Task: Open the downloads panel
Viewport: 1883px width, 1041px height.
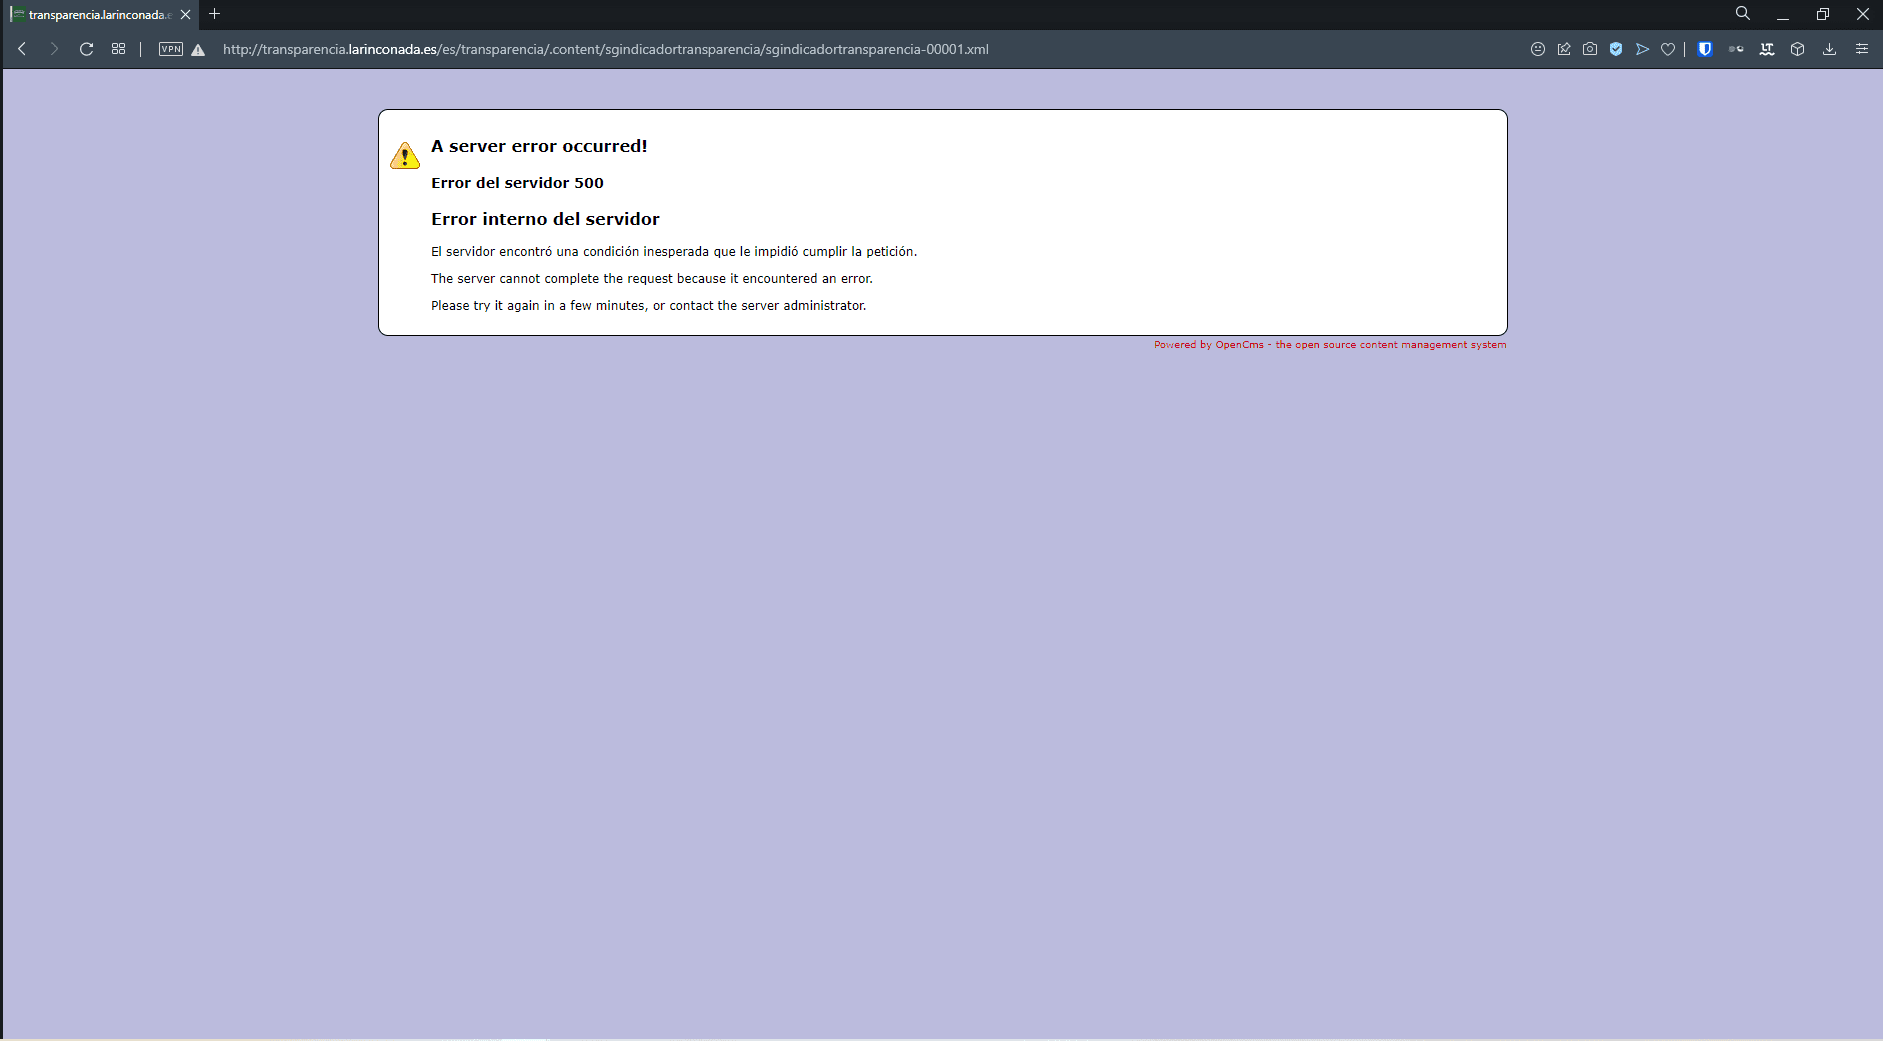Action: [1829, 49]
